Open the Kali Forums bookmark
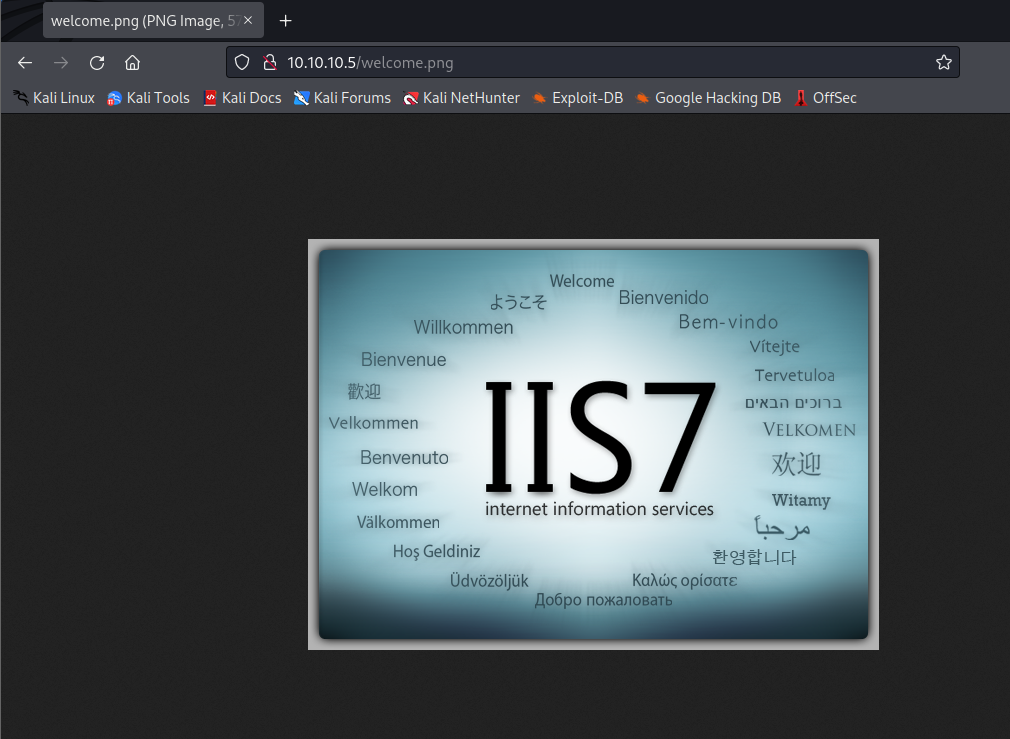The image size is (1010, 739). coord(342,98)
